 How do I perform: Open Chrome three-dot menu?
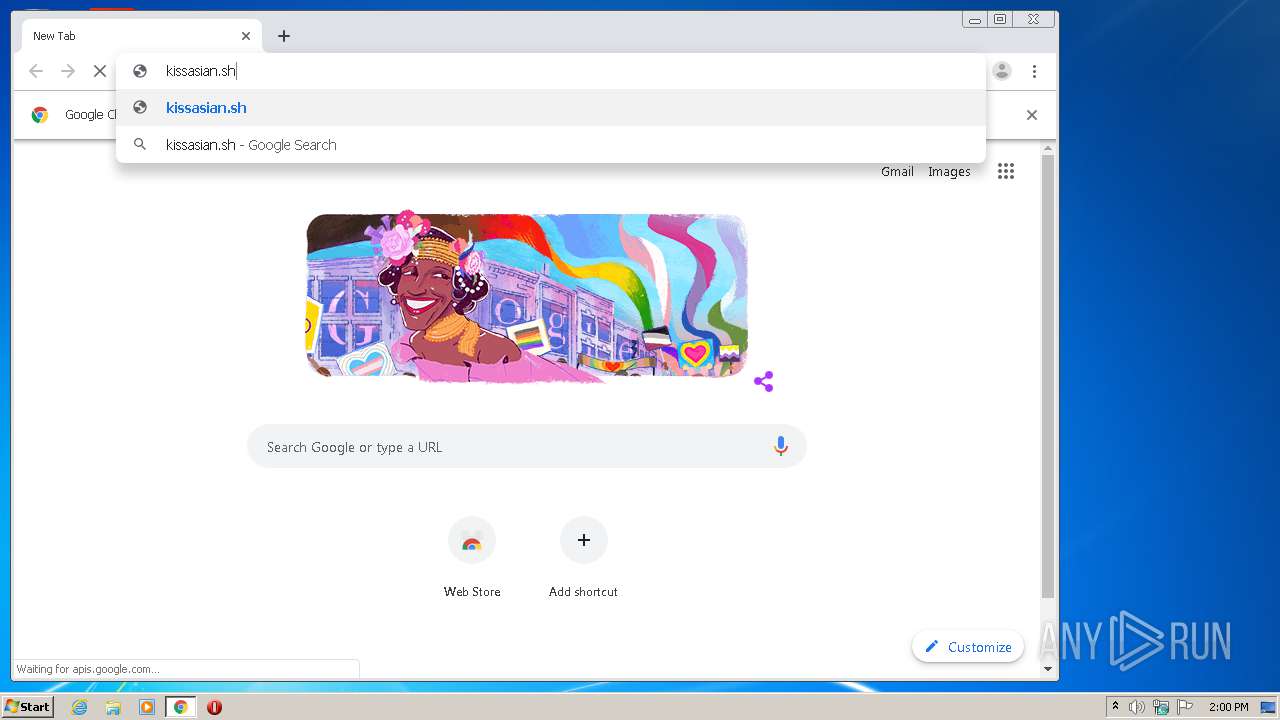(1034, 71)
